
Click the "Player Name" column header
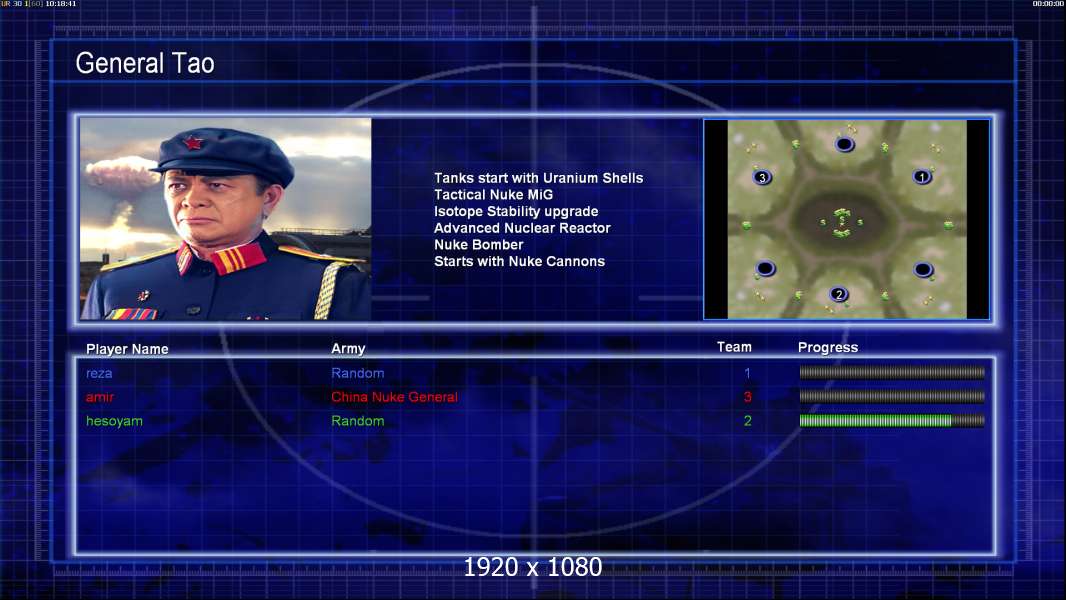click(x=127, y=349)
